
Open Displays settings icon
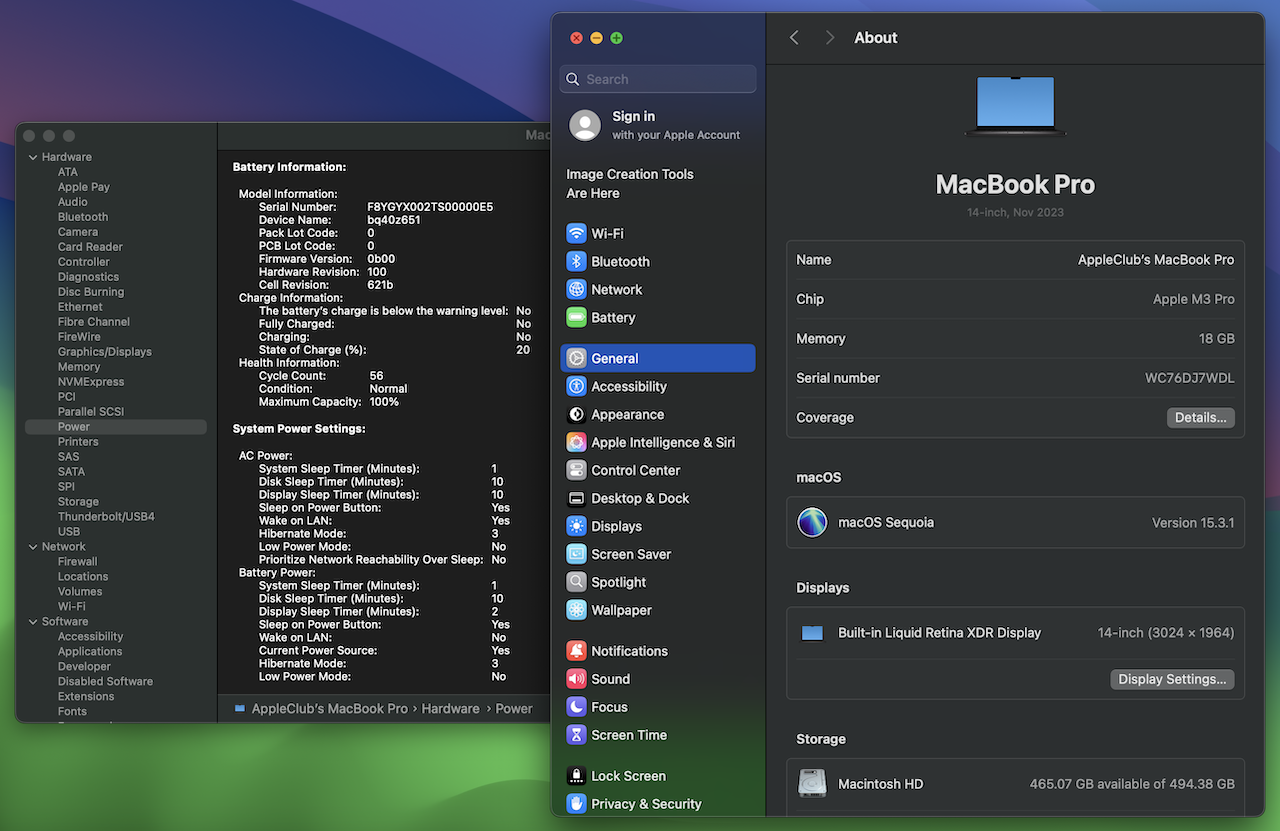(x=576, y=526)
